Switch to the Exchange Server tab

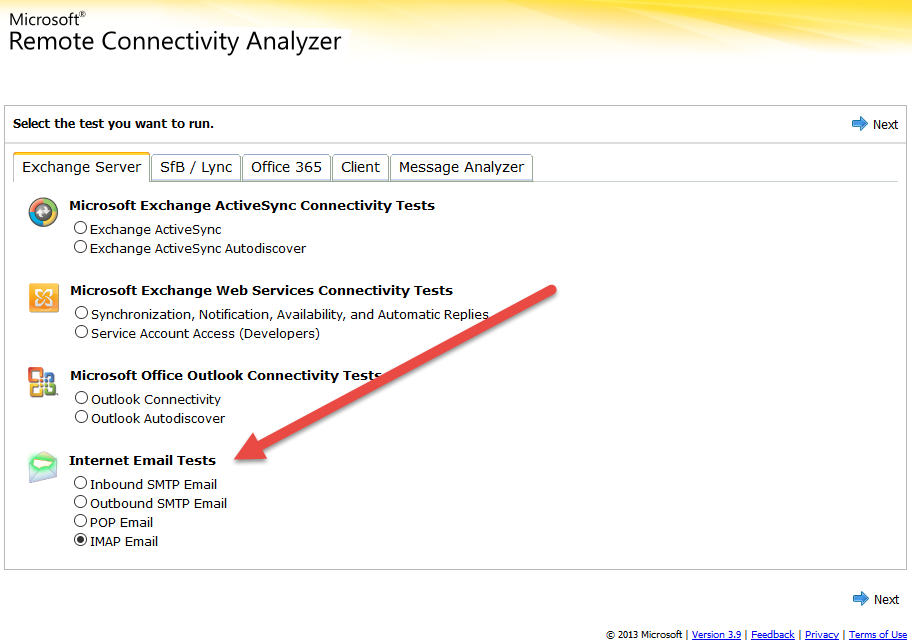point(81,167)
